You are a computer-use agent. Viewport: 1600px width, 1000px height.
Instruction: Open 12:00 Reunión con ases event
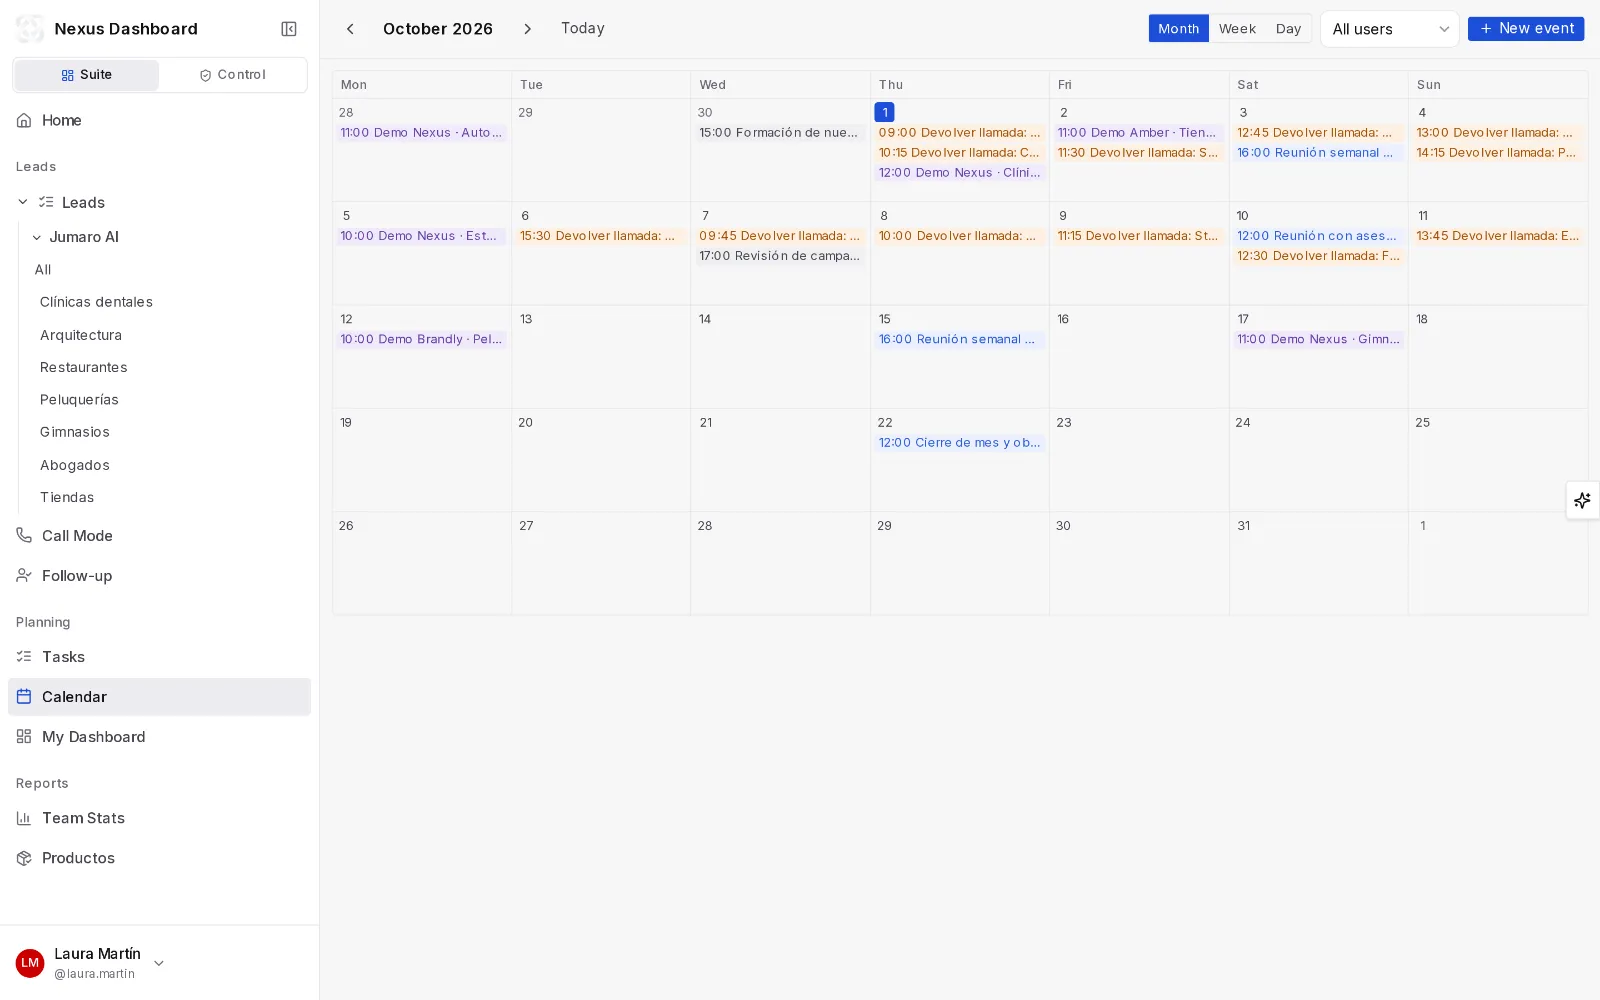[x=1318, y=236]
